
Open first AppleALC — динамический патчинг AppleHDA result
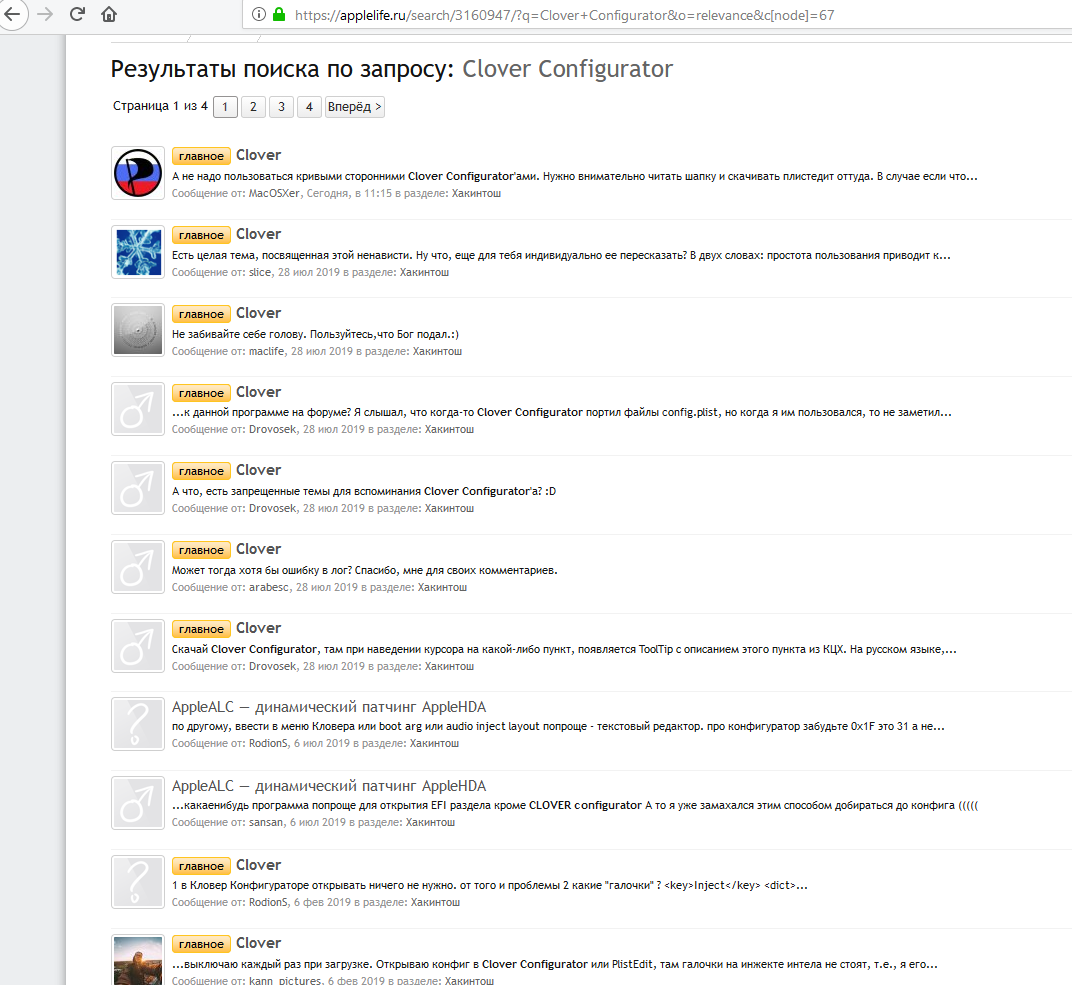329,707
